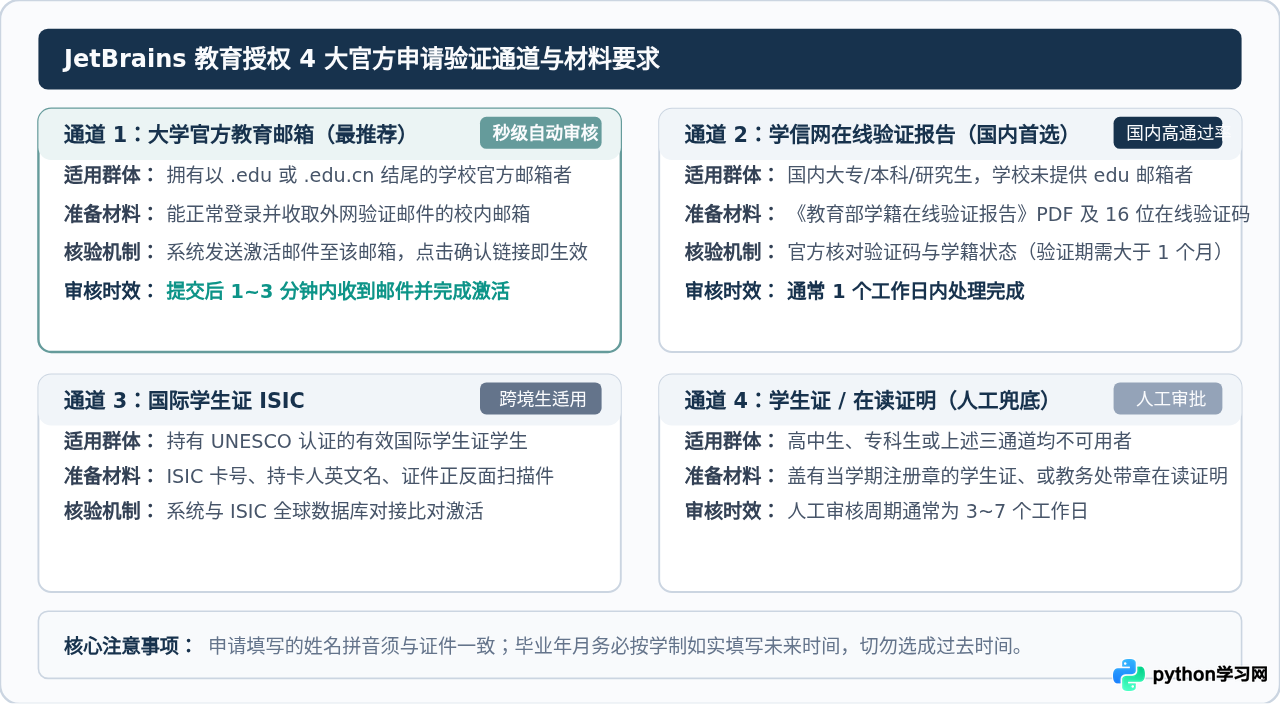Click the text '高中生、专科生或上述三通道均不可用者'
Image resolution: width=1280 pixels, height=704 pixels.
click(960, 441)
